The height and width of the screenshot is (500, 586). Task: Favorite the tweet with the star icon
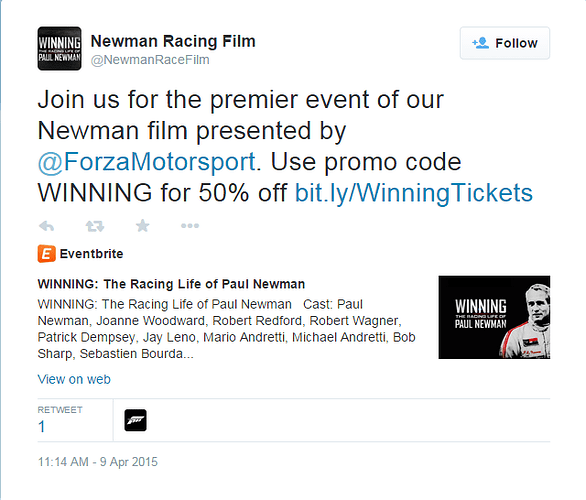pos(142,226)
